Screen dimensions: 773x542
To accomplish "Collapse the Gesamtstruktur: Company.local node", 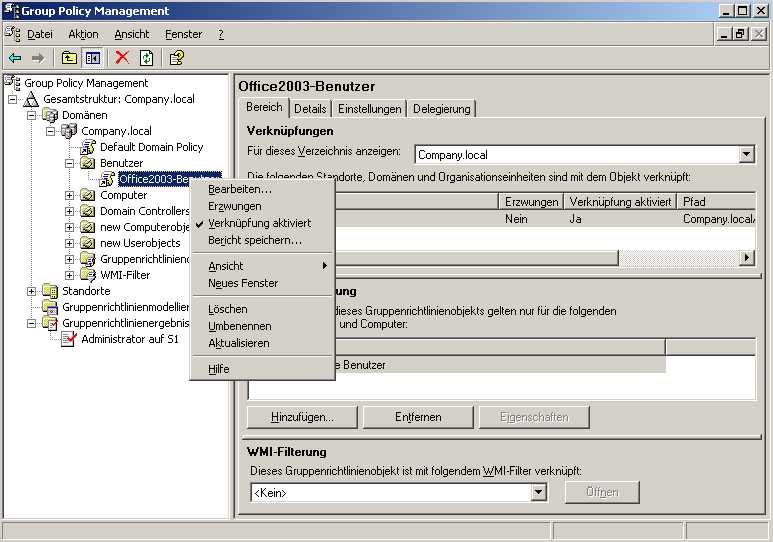I will click(12, 100).
